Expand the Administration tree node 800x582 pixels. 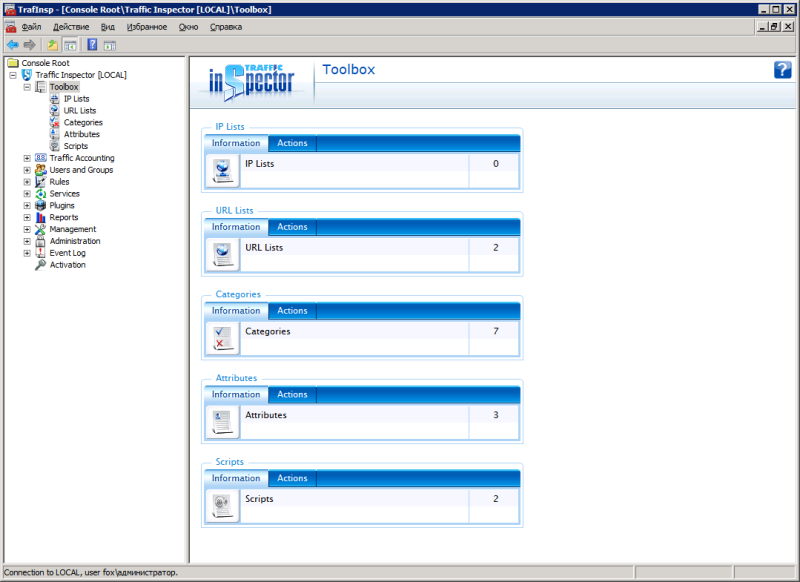[x=27, y=241]
